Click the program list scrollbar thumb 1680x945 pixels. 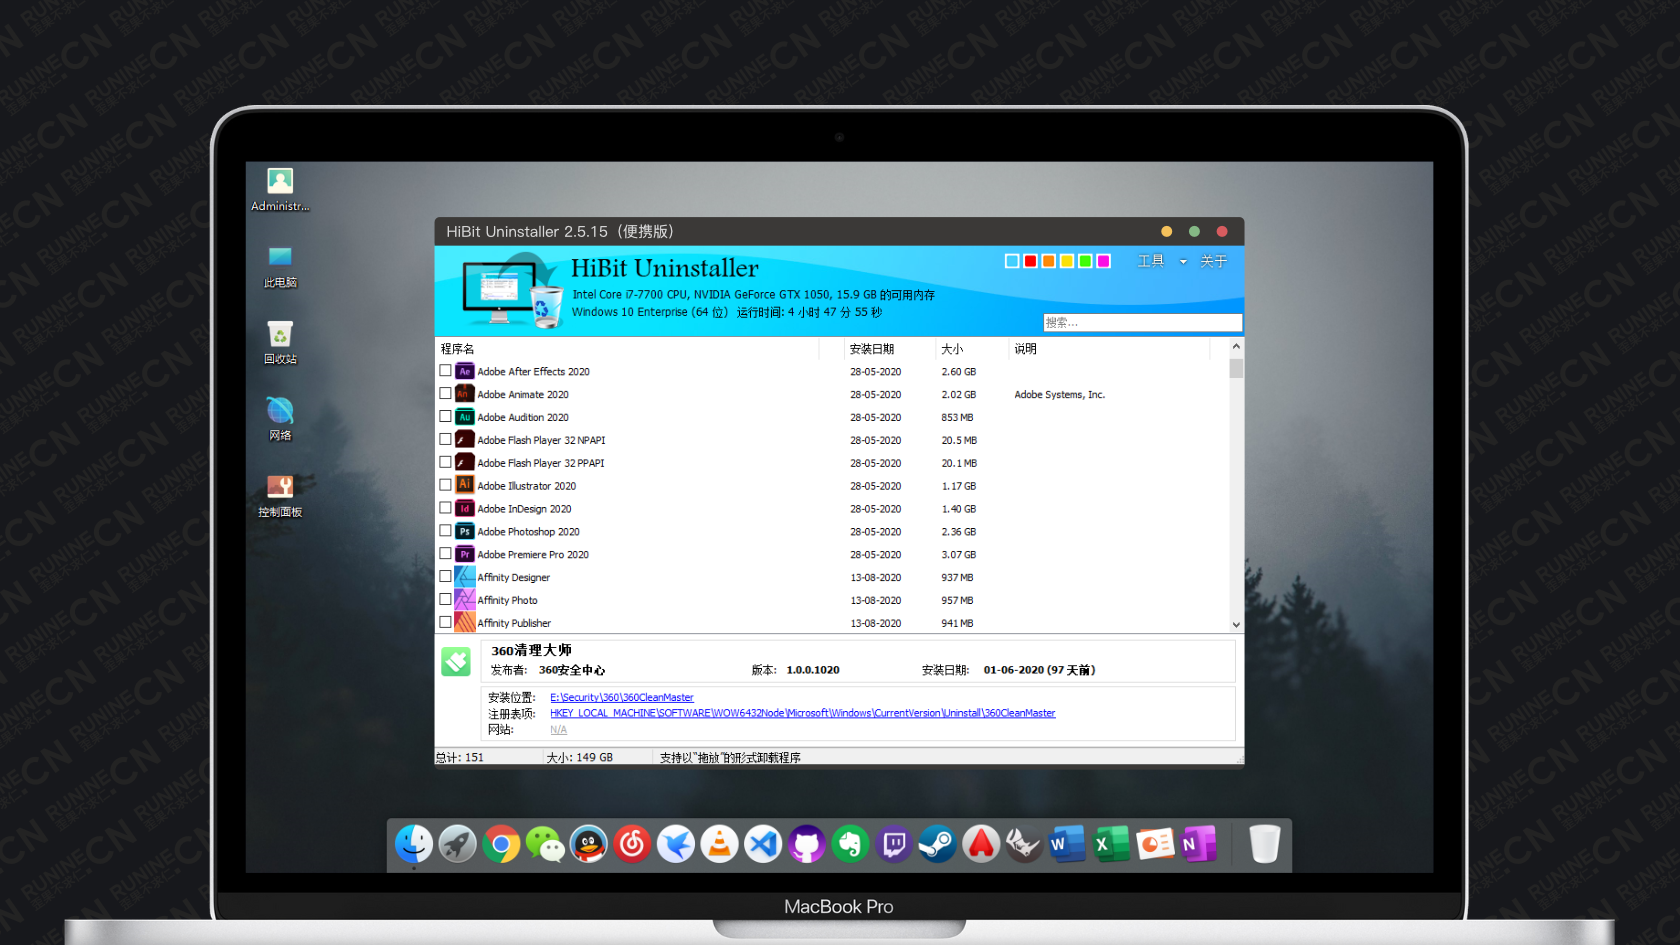(1236, 368)
